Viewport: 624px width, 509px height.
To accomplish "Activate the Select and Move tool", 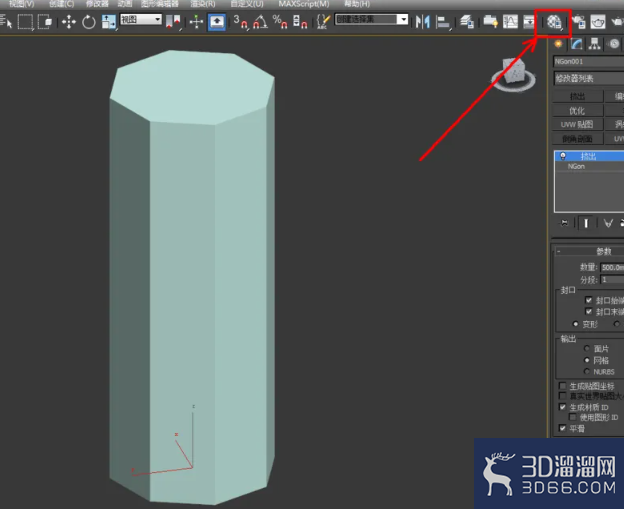I will tap(68, 21).
